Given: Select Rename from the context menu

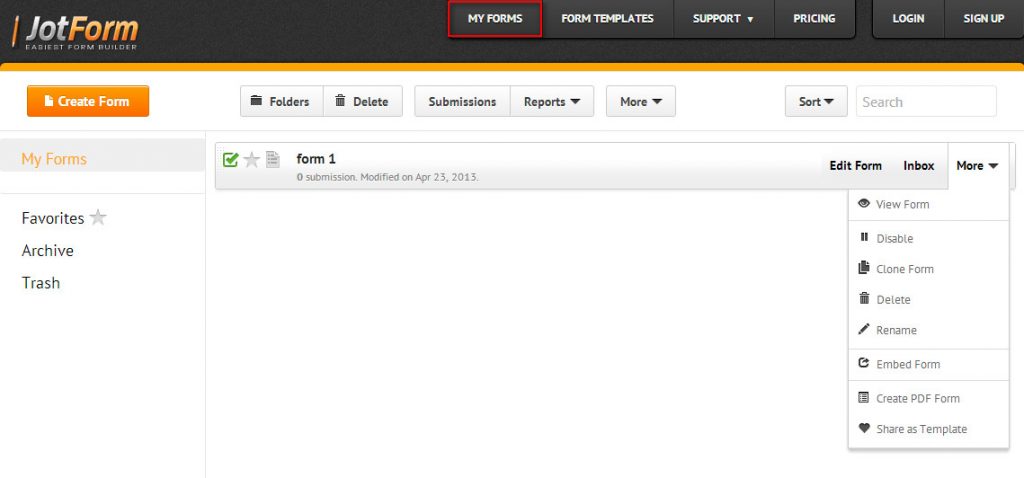Looking at the screenshot, I should click(x=896, y=330).
